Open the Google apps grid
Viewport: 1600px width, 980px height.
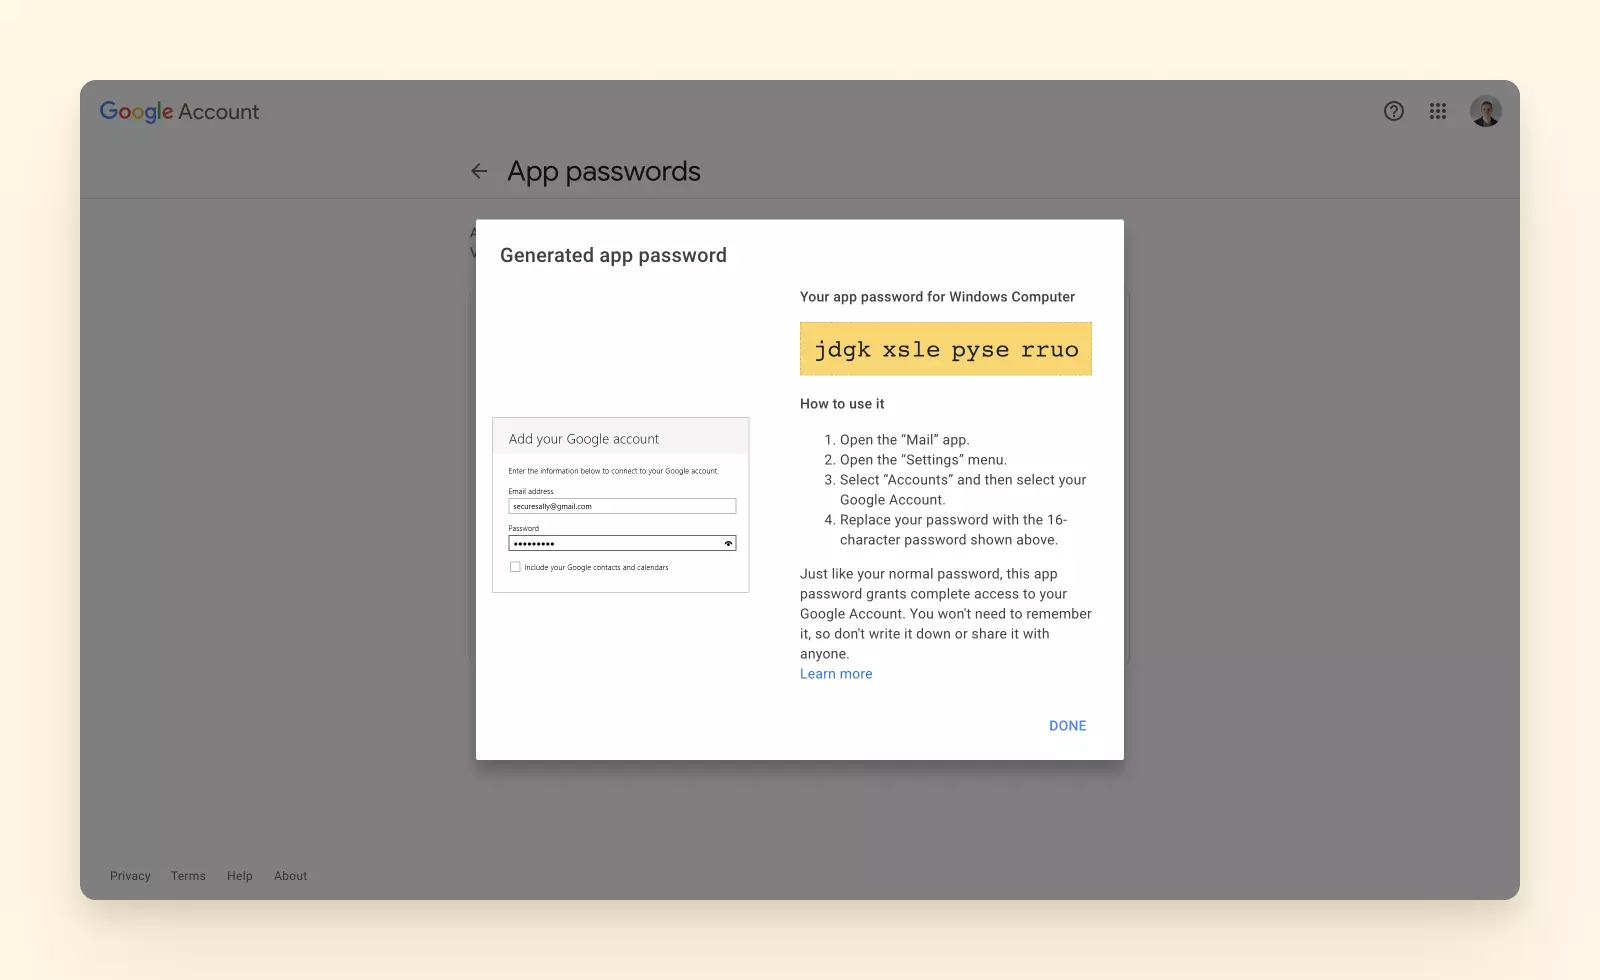coord(1438,111)
